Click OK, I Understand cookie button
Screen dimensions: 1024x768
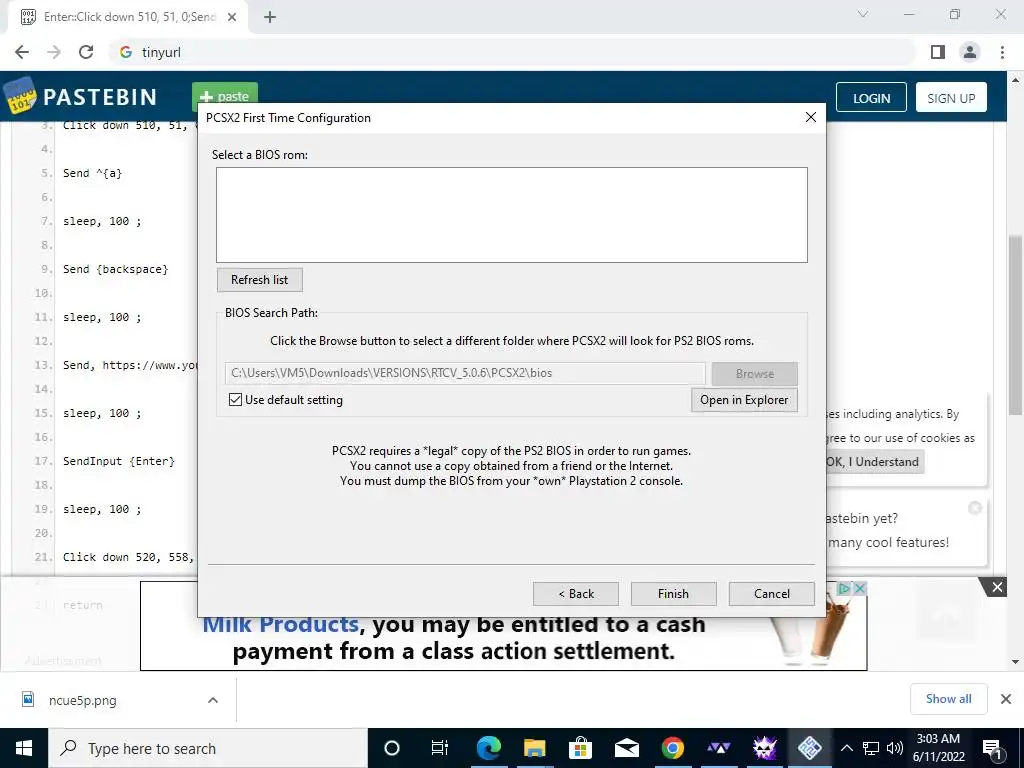point(873,462)
